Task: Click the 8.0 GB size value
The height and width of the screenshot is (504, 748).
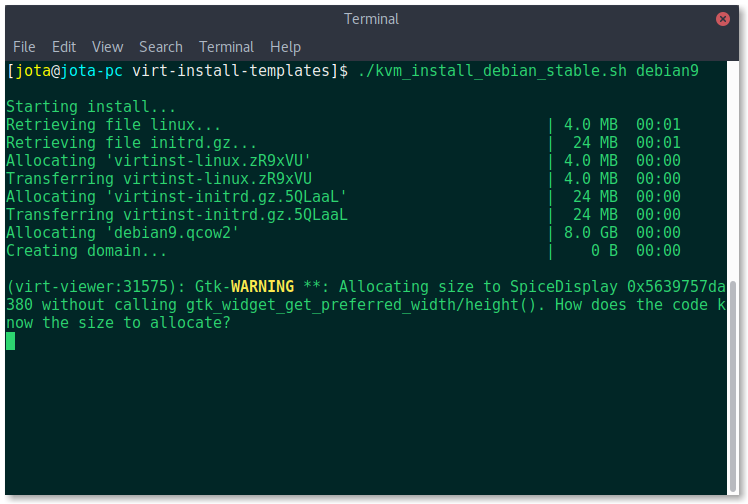Action: pos(591,233)
